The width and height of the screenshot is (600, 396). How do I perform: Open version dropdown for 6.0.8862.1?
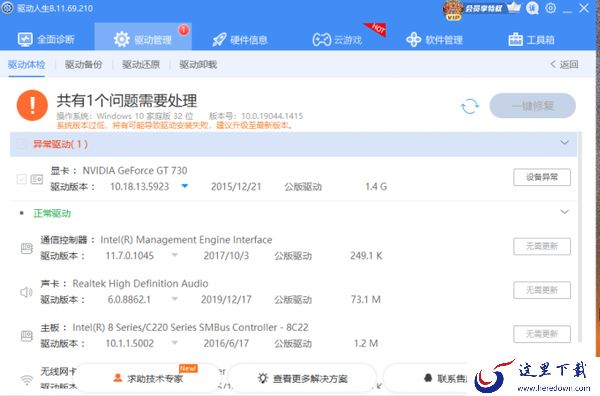174,299
